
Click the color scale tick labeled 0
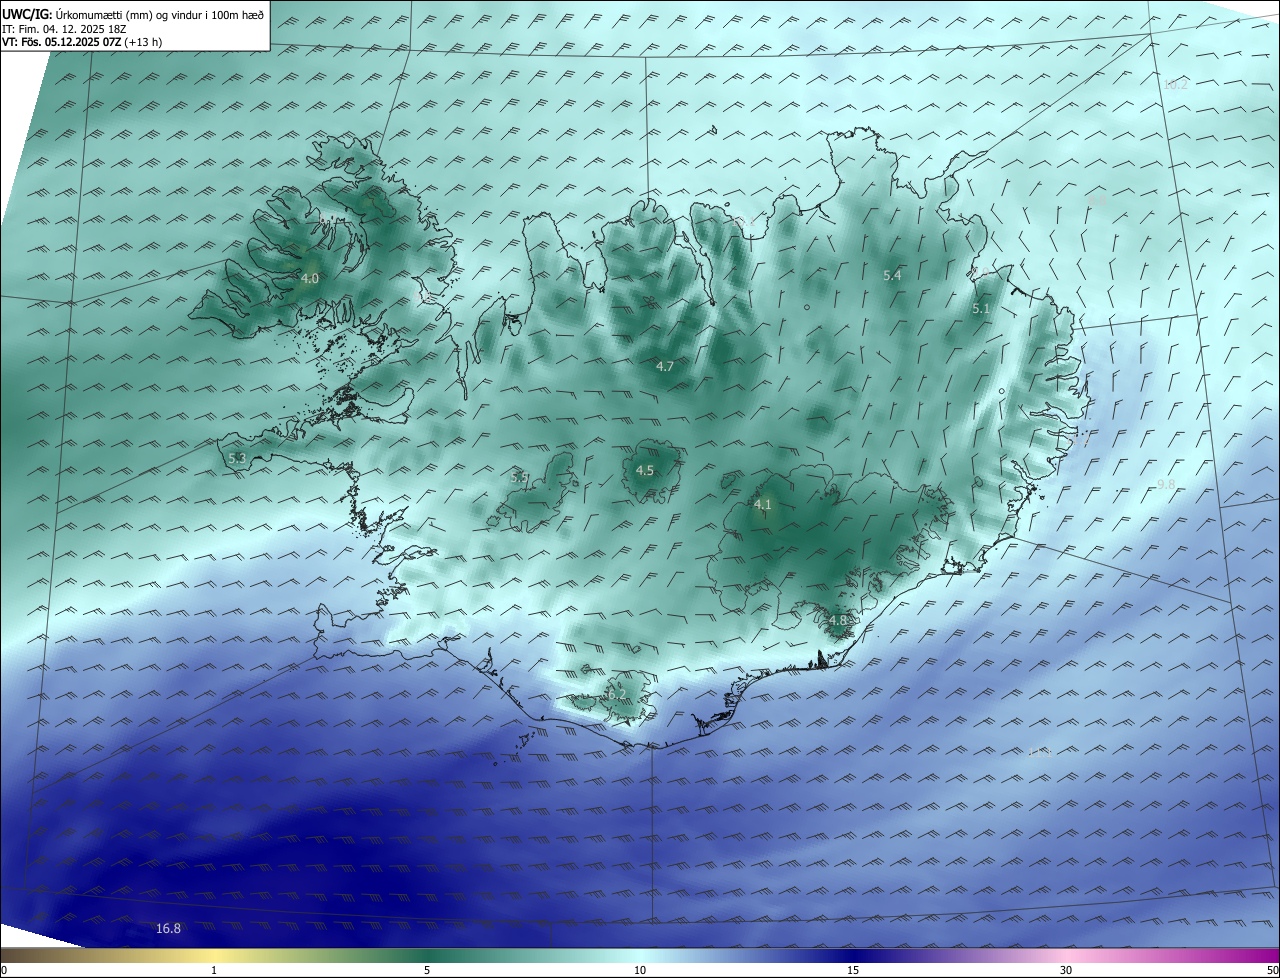click(x=4, y=970)
